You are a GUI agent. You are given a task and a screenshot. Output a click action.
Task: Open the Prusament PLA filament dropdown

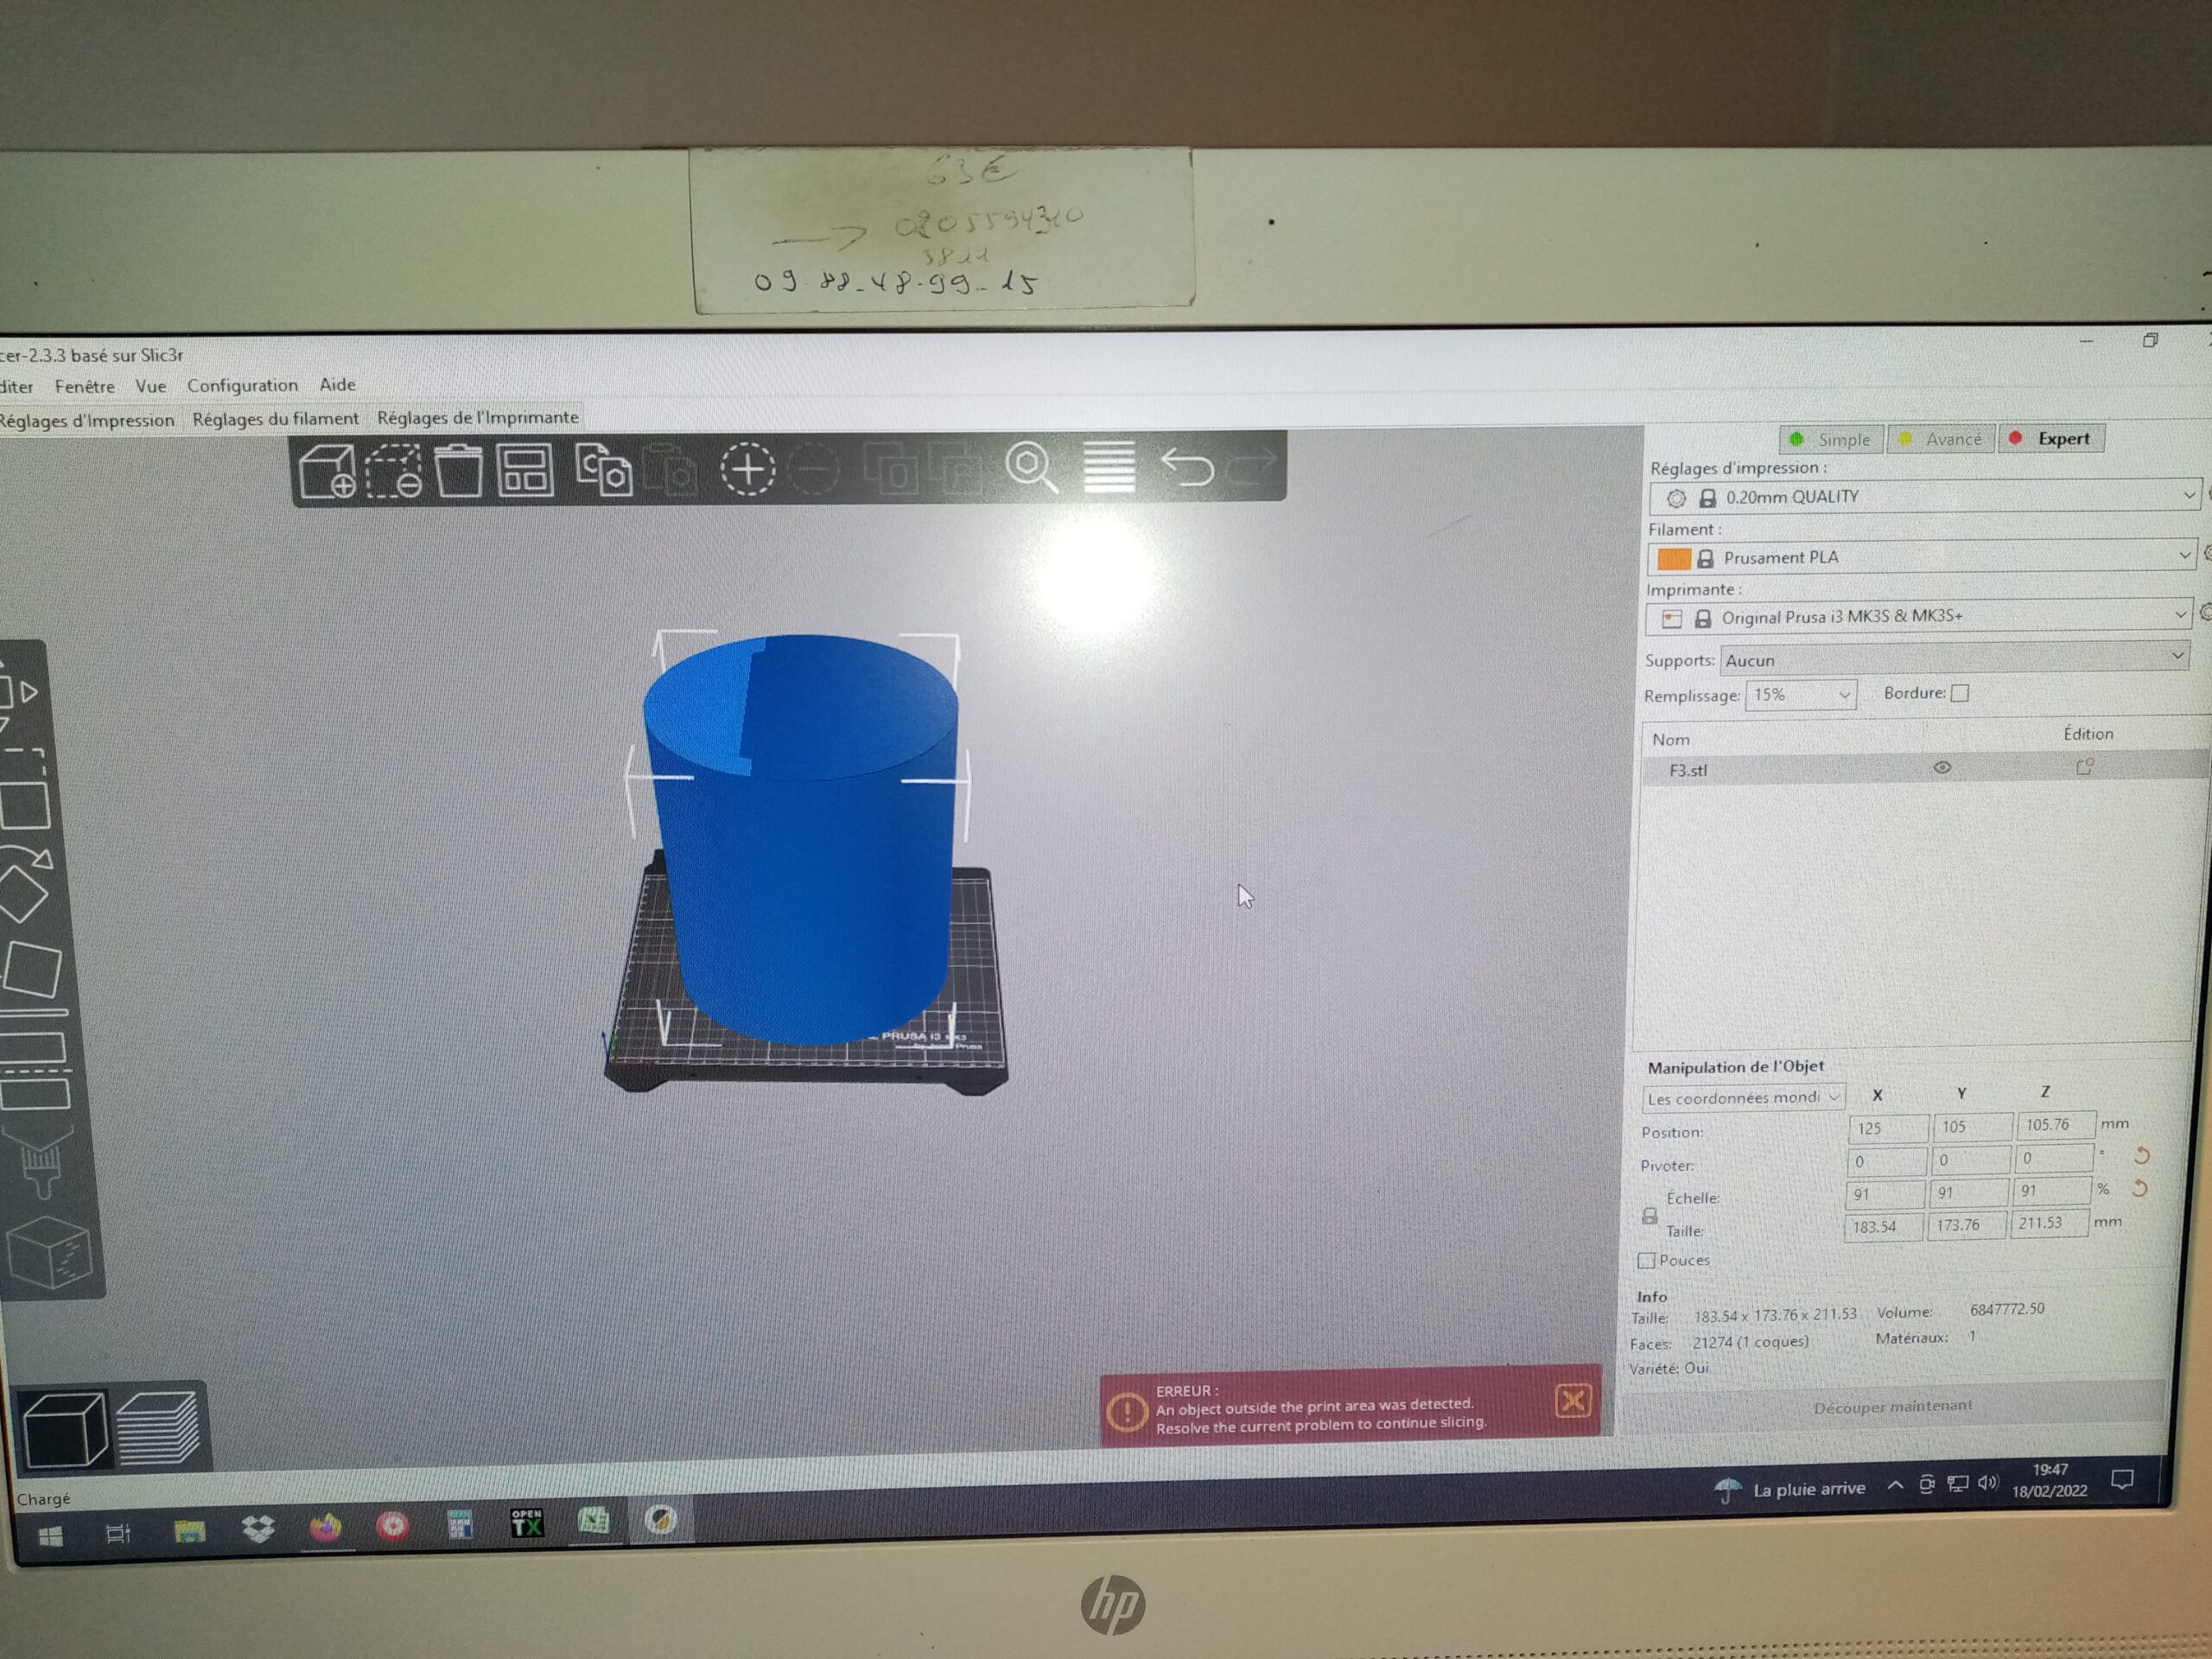click(1921, 557)
